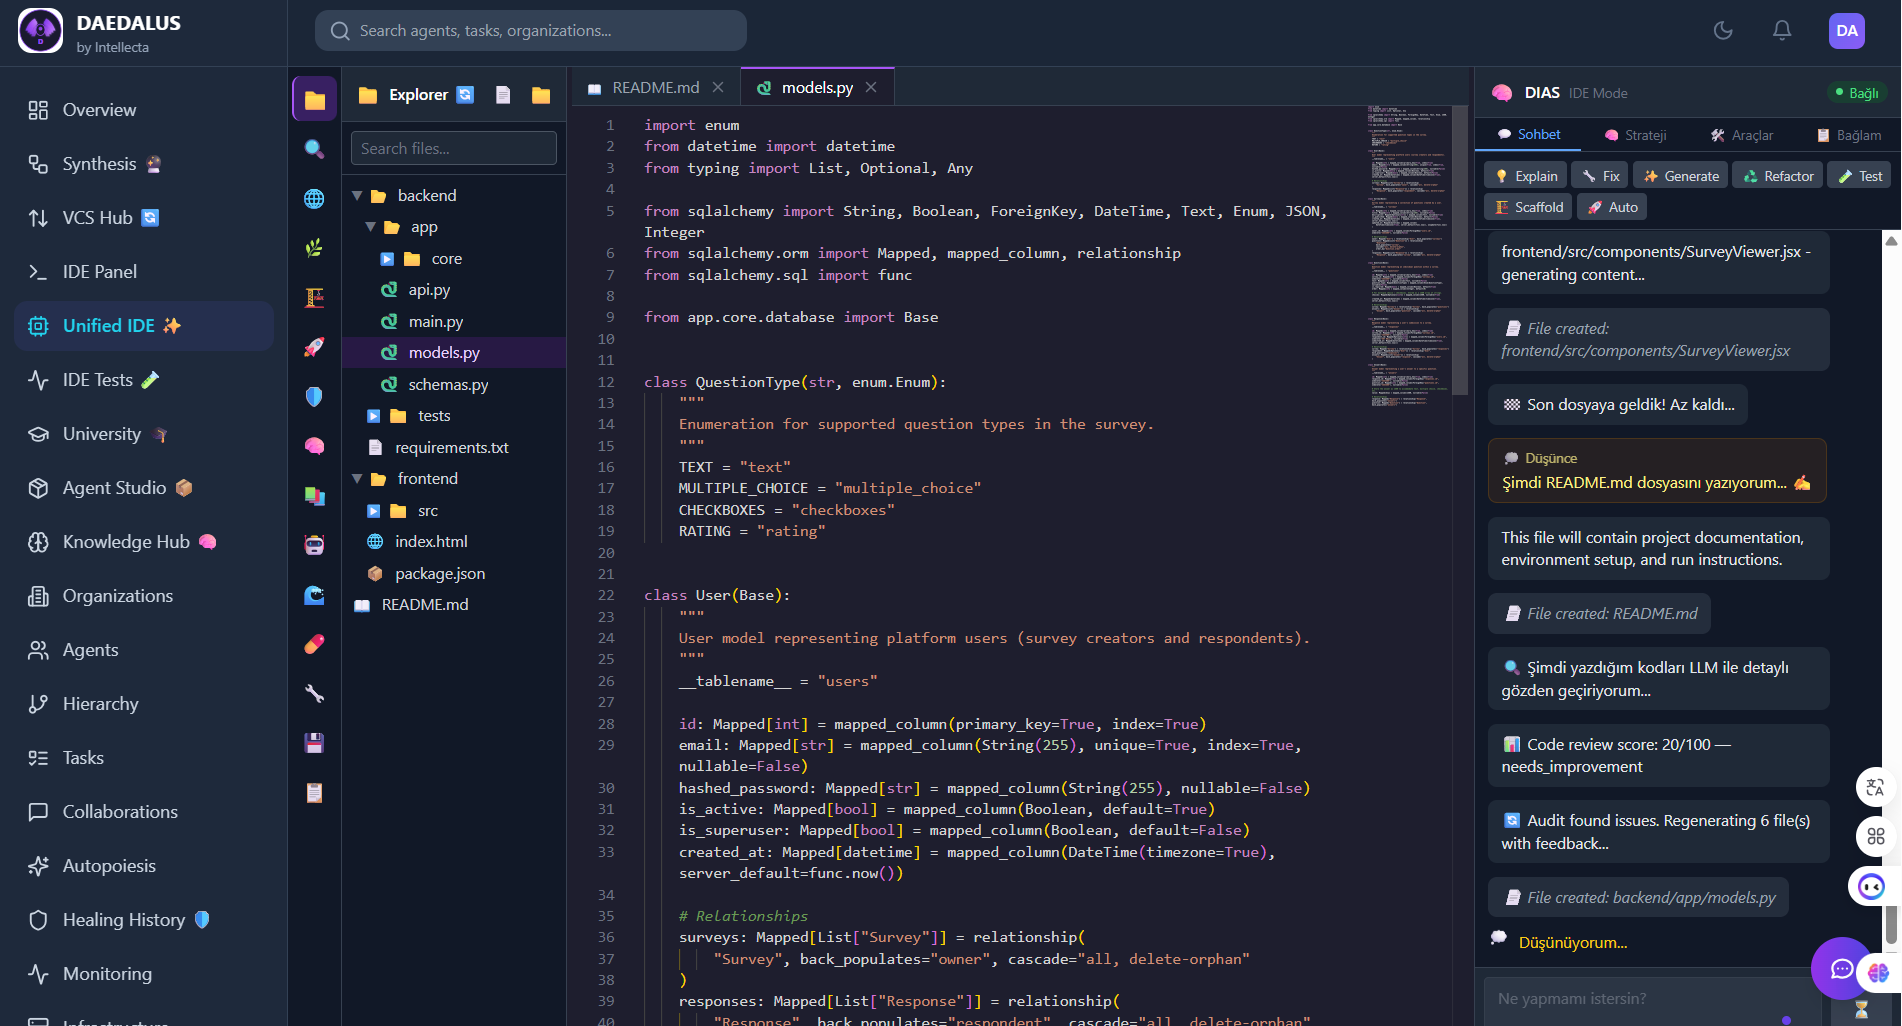Click the Test button
The width and height of the screenshot is (1902, 1026).
pos(1860,176)
